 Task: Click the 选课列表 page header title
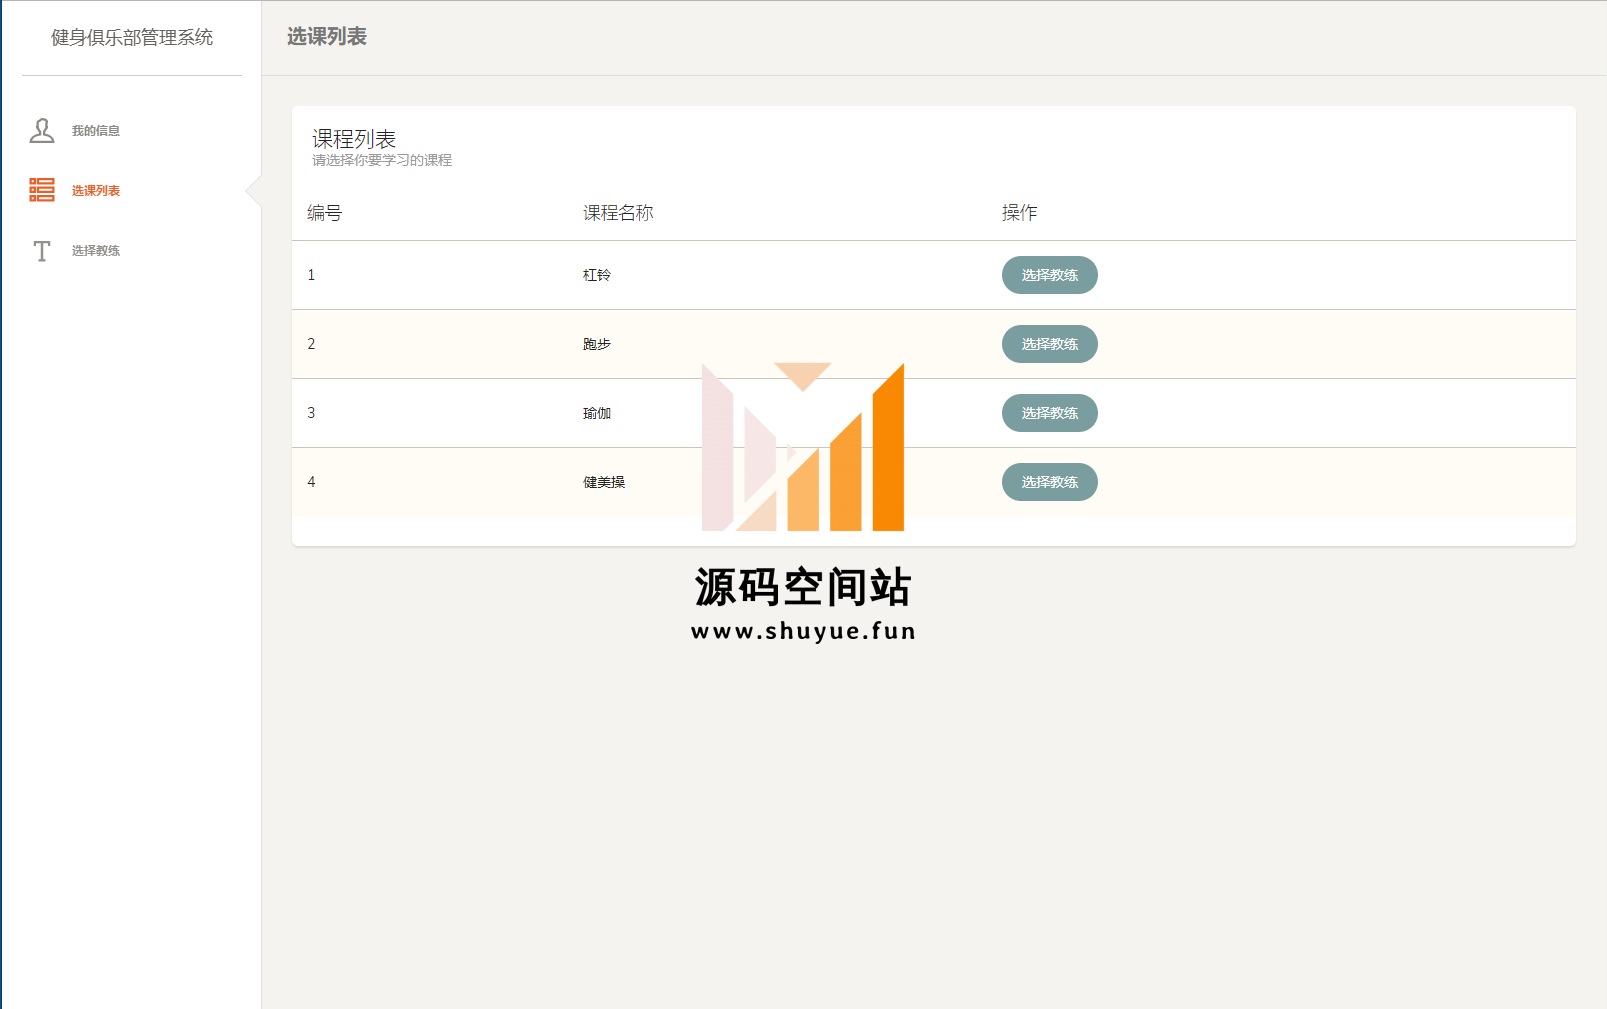coord(327,37)
